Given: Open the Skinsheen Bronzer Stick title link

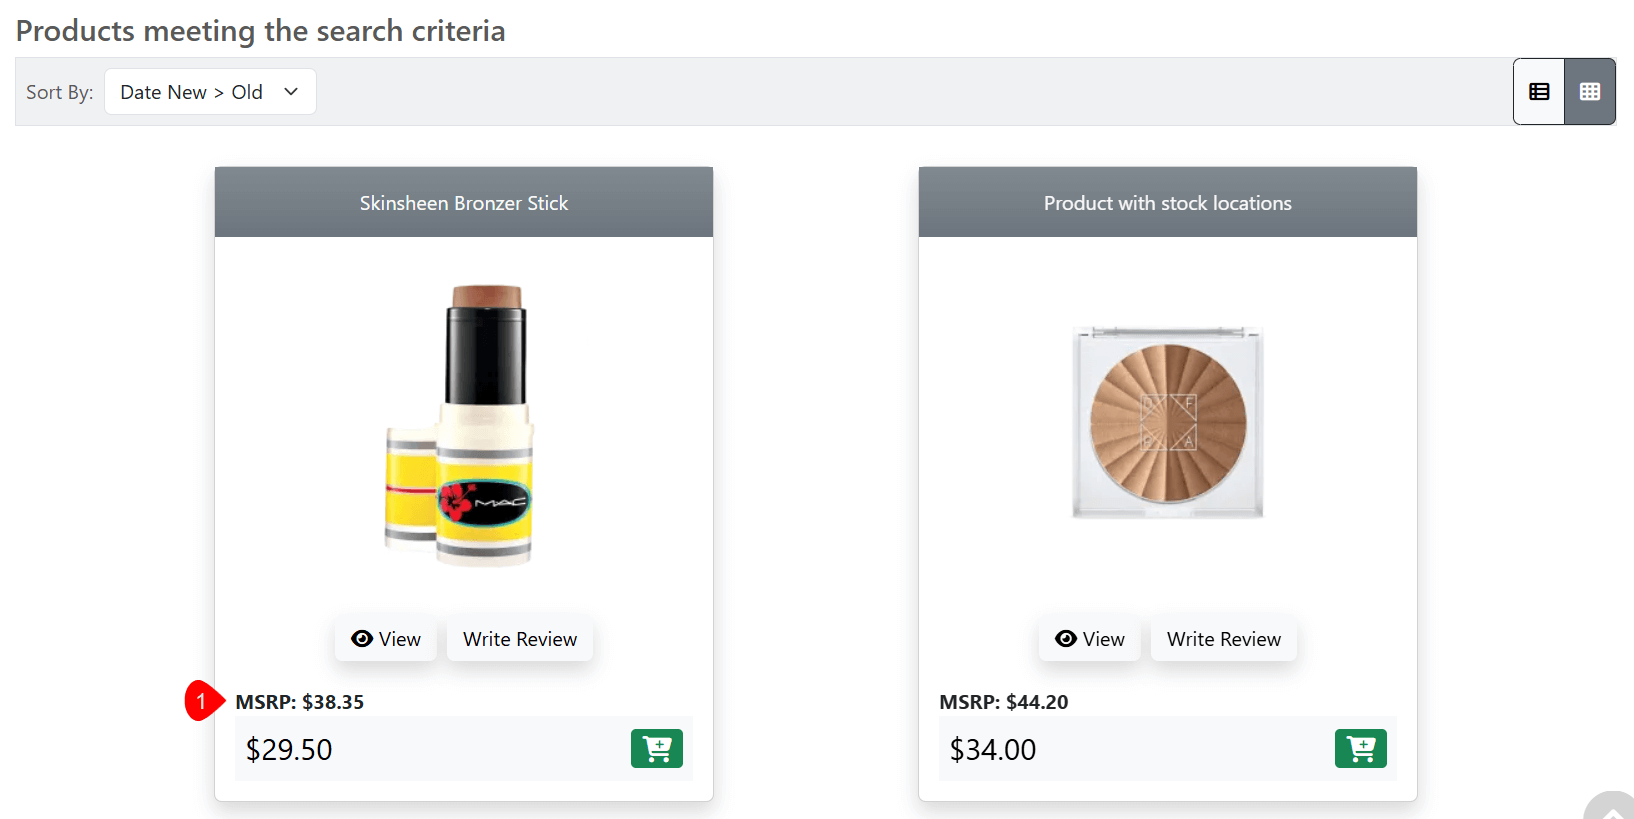Looking at the screenshot, I should pos(464,203).
